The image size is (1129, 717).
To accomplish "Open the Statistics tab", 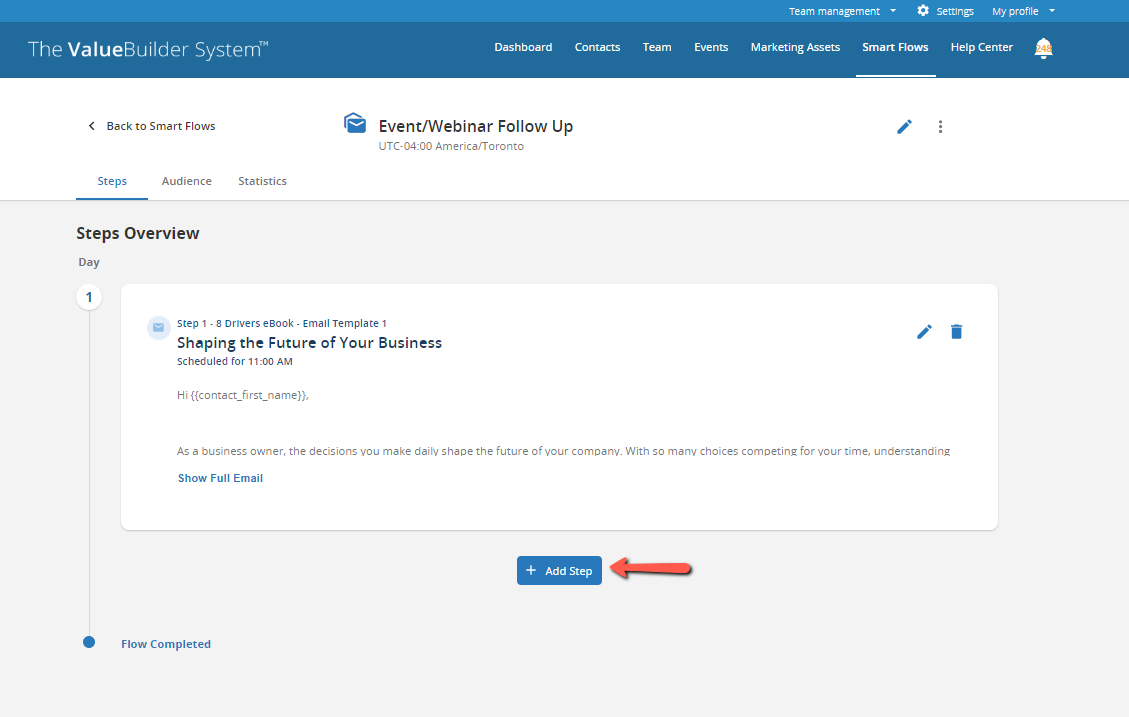I will pos(262,181).
